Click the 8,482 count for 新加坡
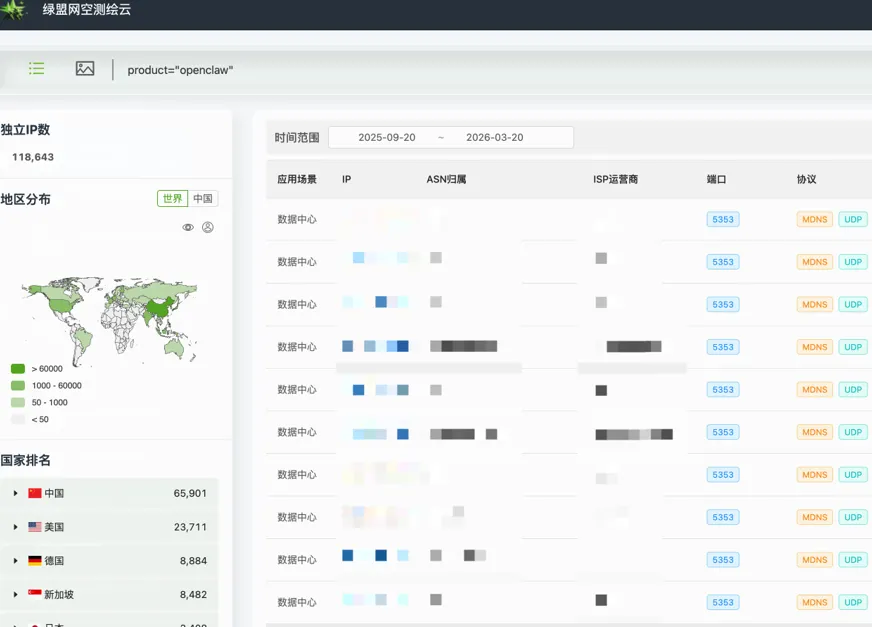Image resolution: width=872 pixels, height=627 pixels. click(194, 595)
